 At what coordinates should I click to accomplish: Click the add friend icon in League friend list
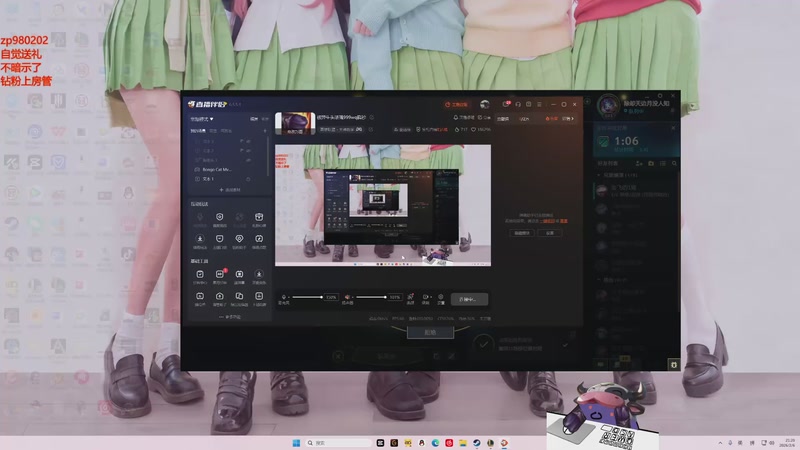[639, 163]
